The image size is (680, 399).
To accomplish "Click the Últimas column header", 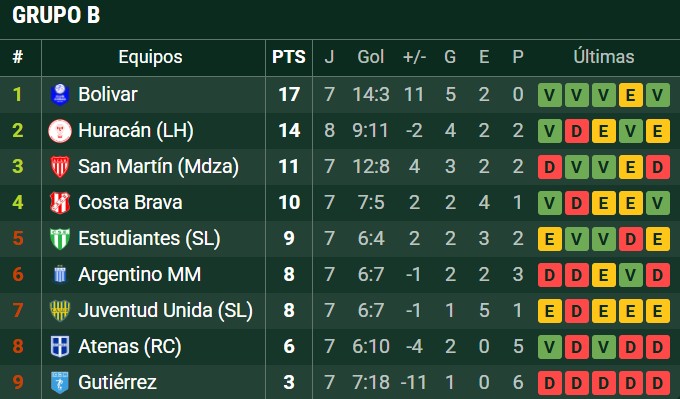I will click(604, 57).
